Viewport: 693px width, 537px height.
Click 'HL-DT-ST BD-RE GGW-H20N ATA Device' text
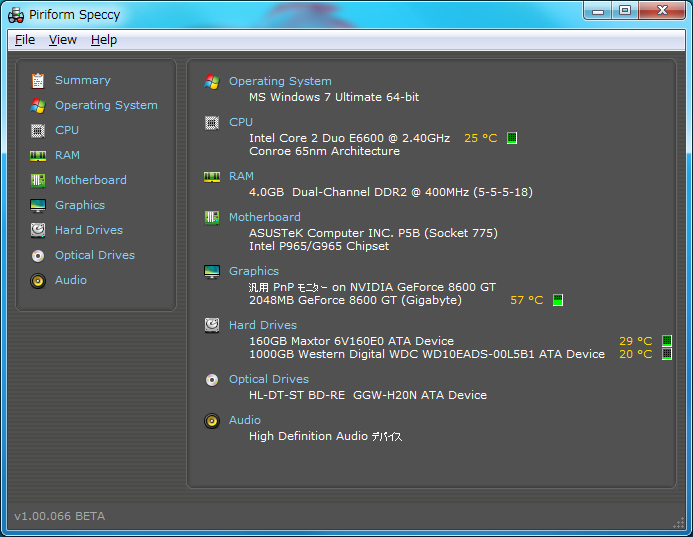click(x=368, y=395)
